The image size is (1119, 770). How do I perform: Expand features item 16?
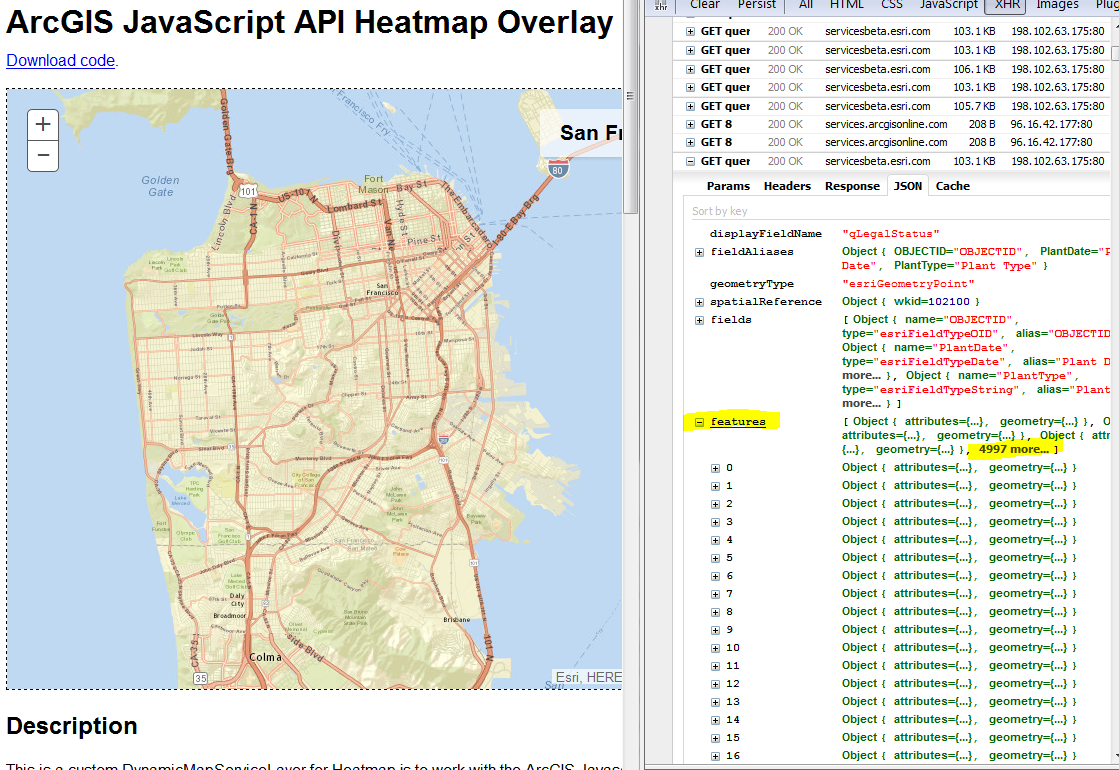pos(715,756)
